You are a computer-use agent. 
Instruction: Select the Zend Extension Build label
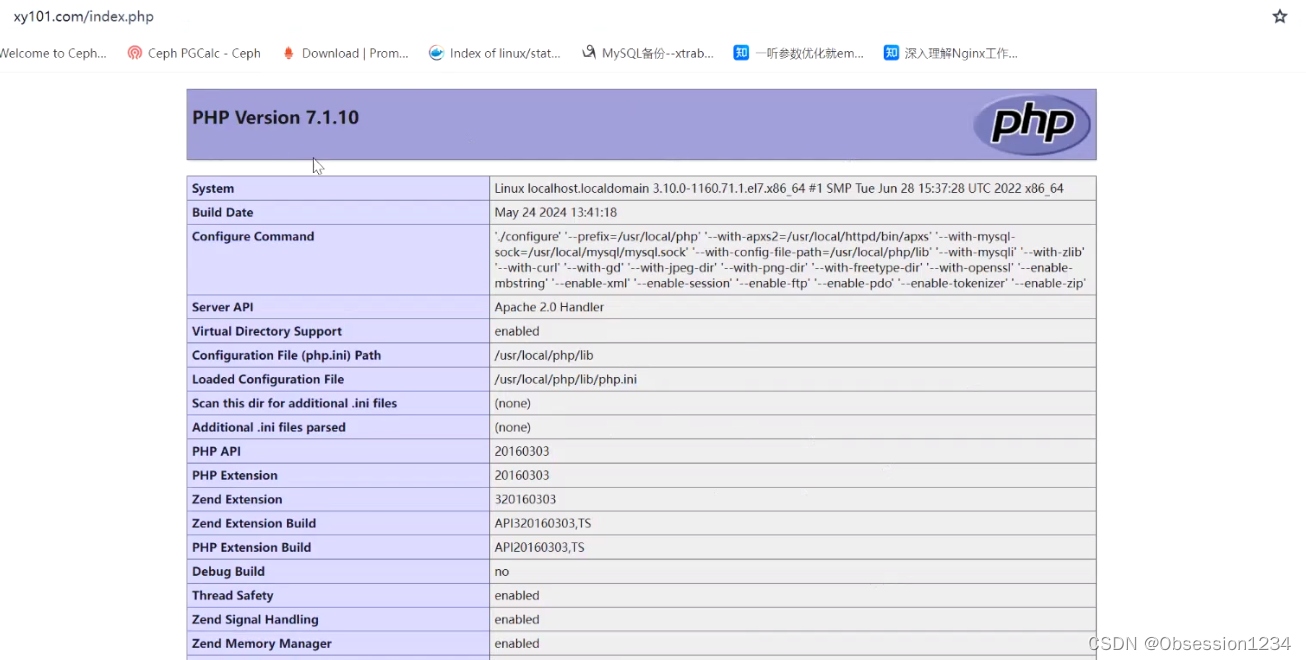point(254,523)
